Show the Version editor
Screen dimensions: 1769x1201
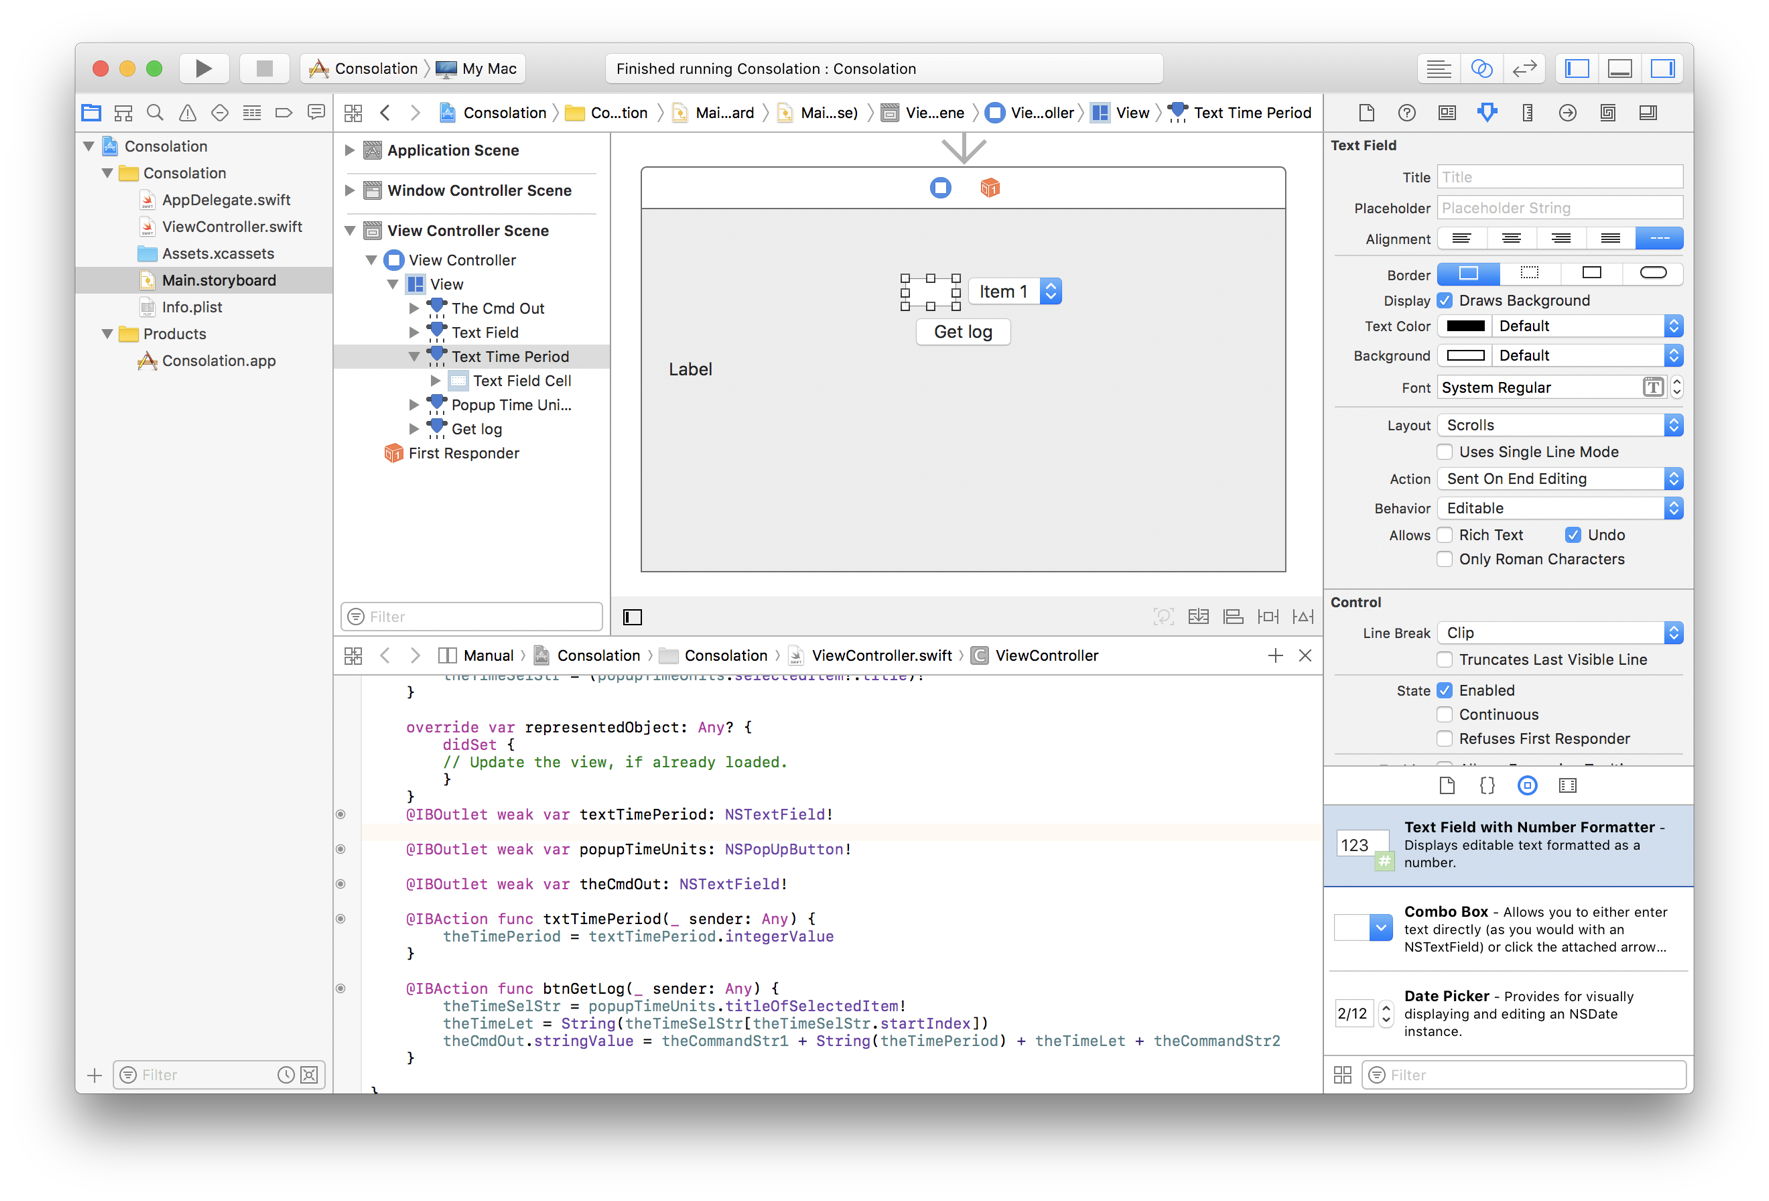1524,68
